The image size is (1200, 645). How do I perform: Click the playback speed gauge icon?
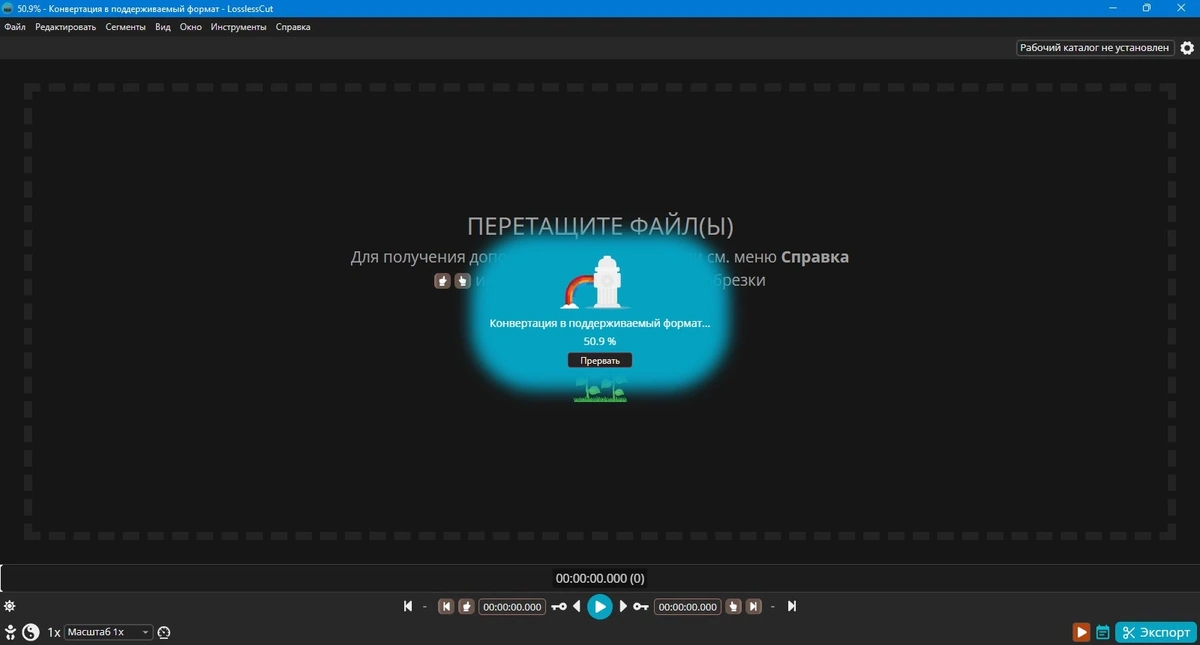point(164,632)
